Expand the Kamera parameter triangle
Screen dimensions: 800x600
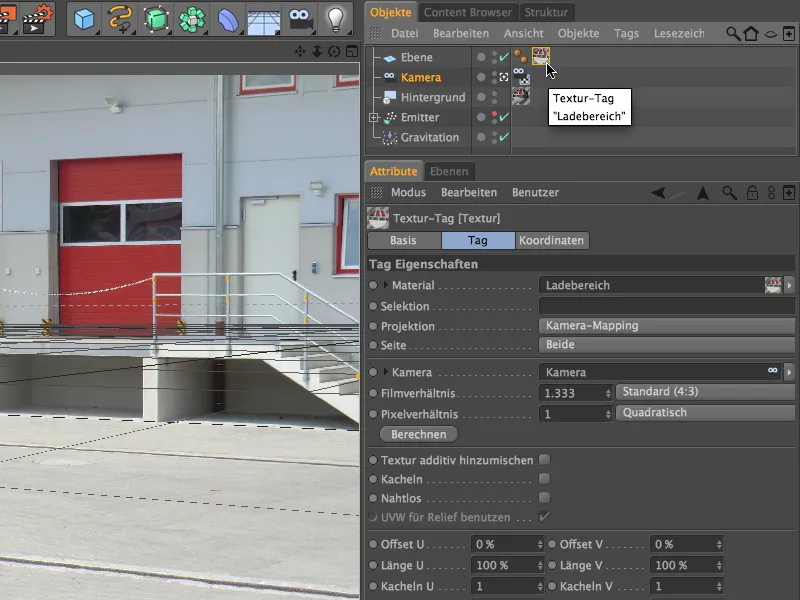pos(386,372)
